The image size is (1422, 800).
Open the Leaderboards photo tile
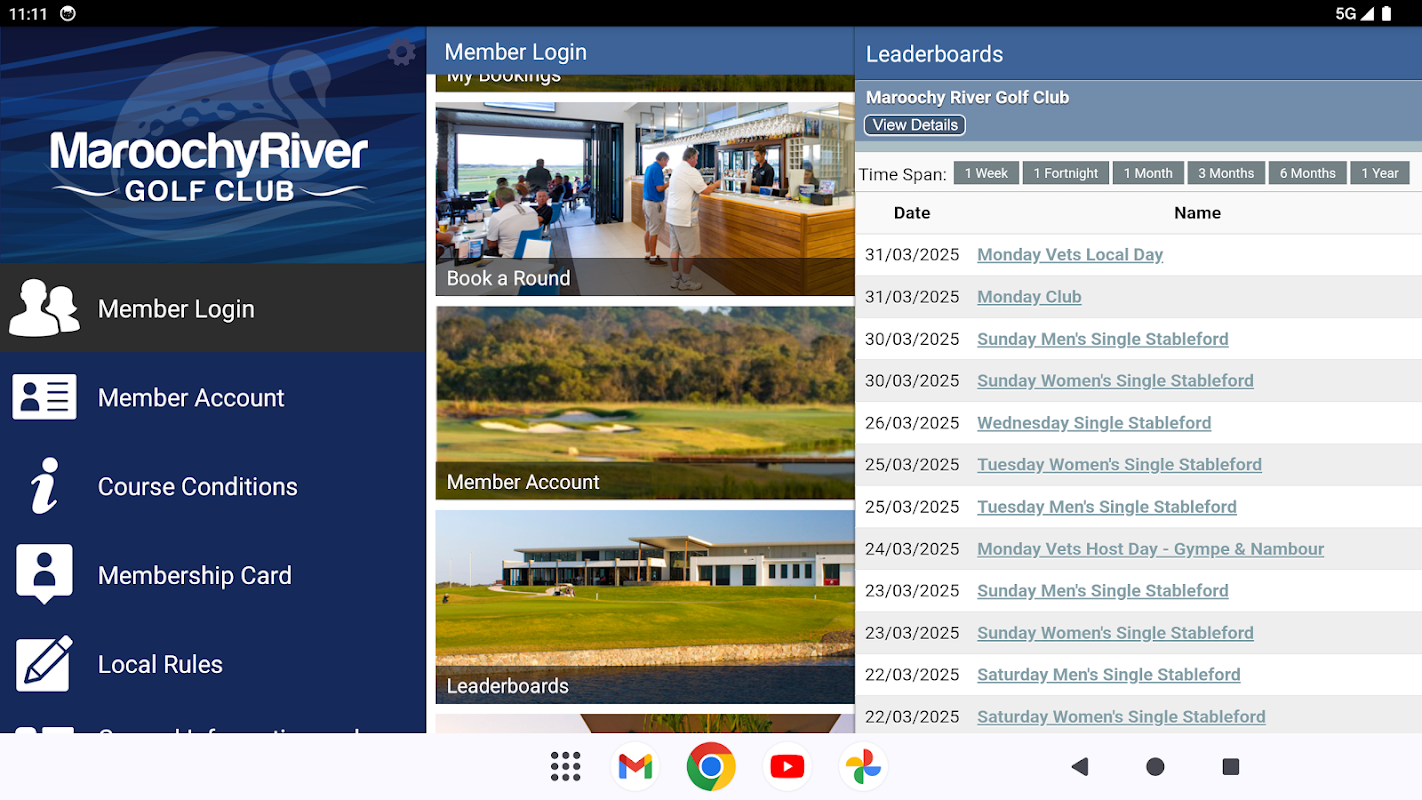coord(645,607)
